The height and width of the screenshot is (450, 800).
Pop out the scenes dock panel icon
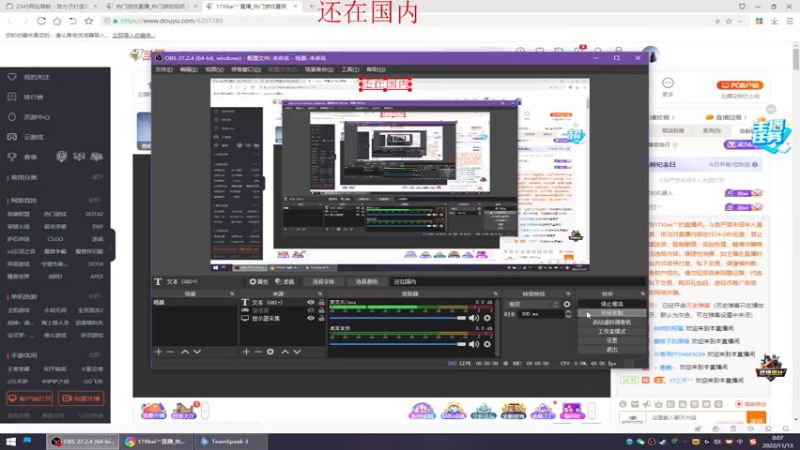[x=232, y=294]
